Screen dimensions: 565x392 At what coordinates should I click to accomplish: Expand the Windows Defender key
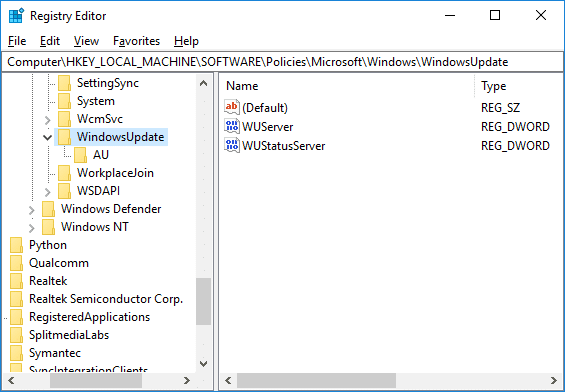[x=32, y=210]
